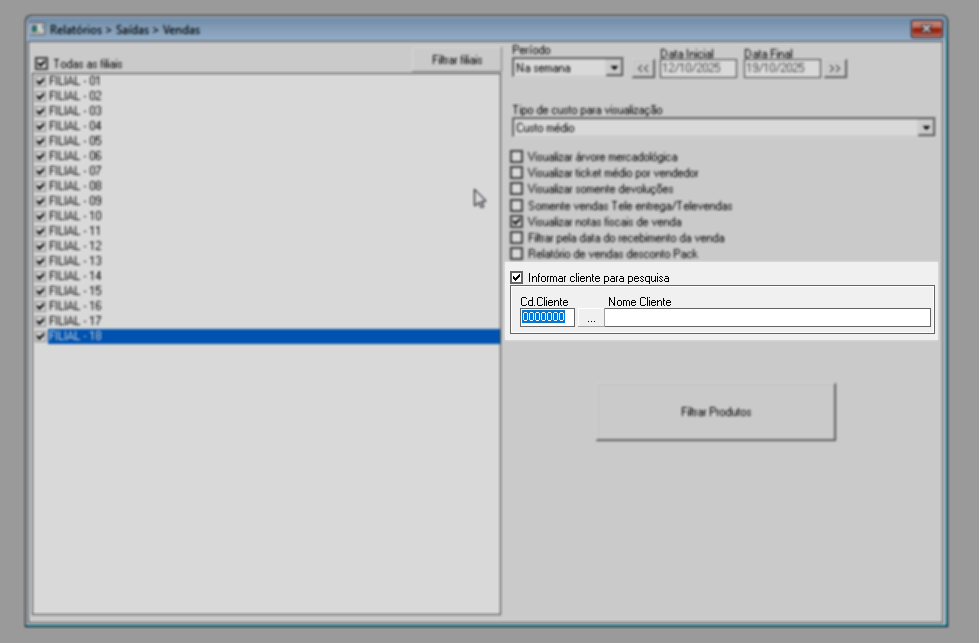
Task: Open client search with '...' button
Action: pos(591,318)
